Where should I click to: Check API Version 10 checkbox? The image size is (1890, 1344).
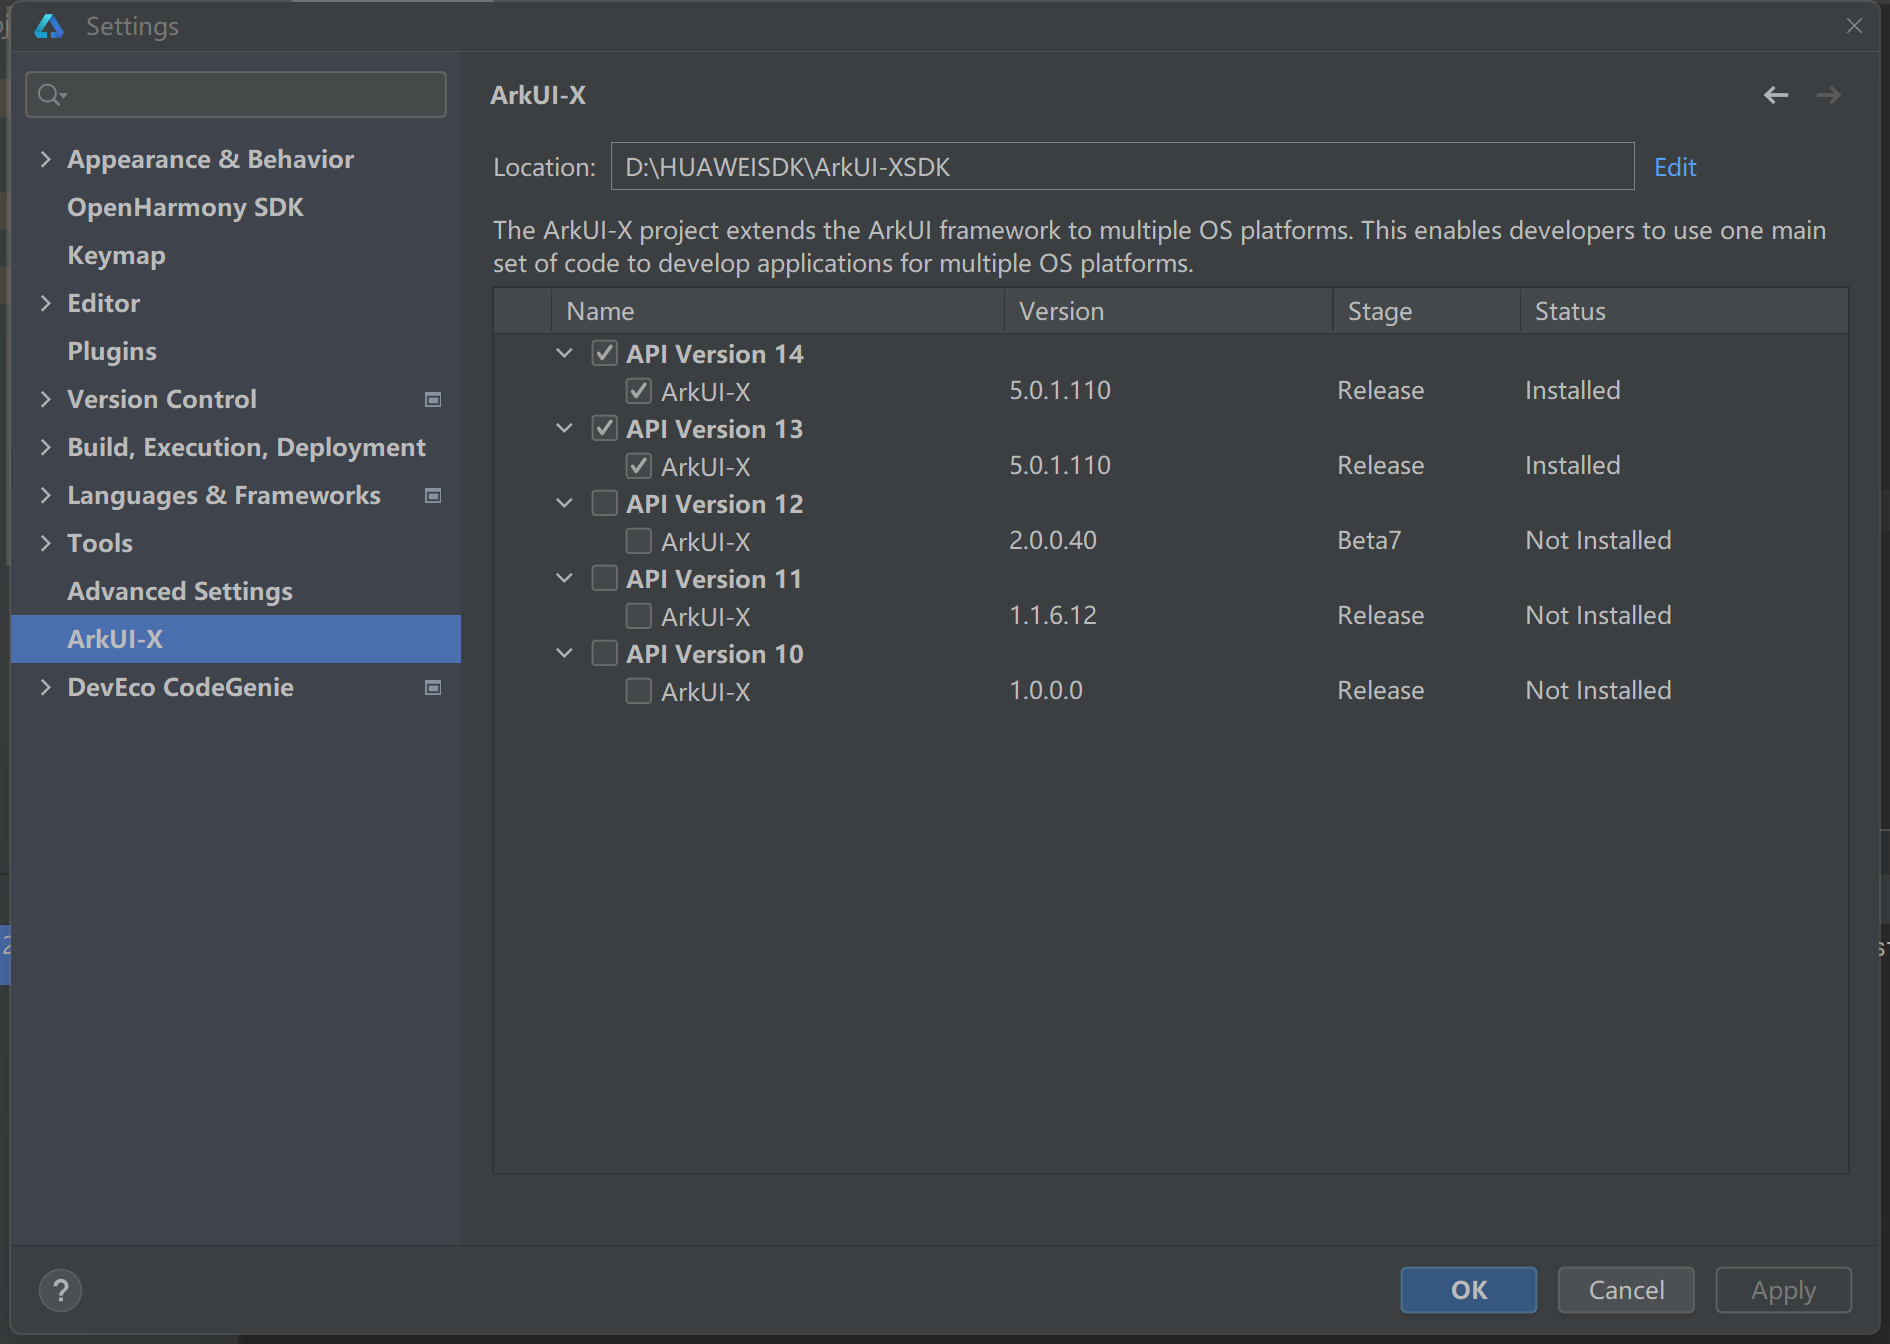click(604, 653)
